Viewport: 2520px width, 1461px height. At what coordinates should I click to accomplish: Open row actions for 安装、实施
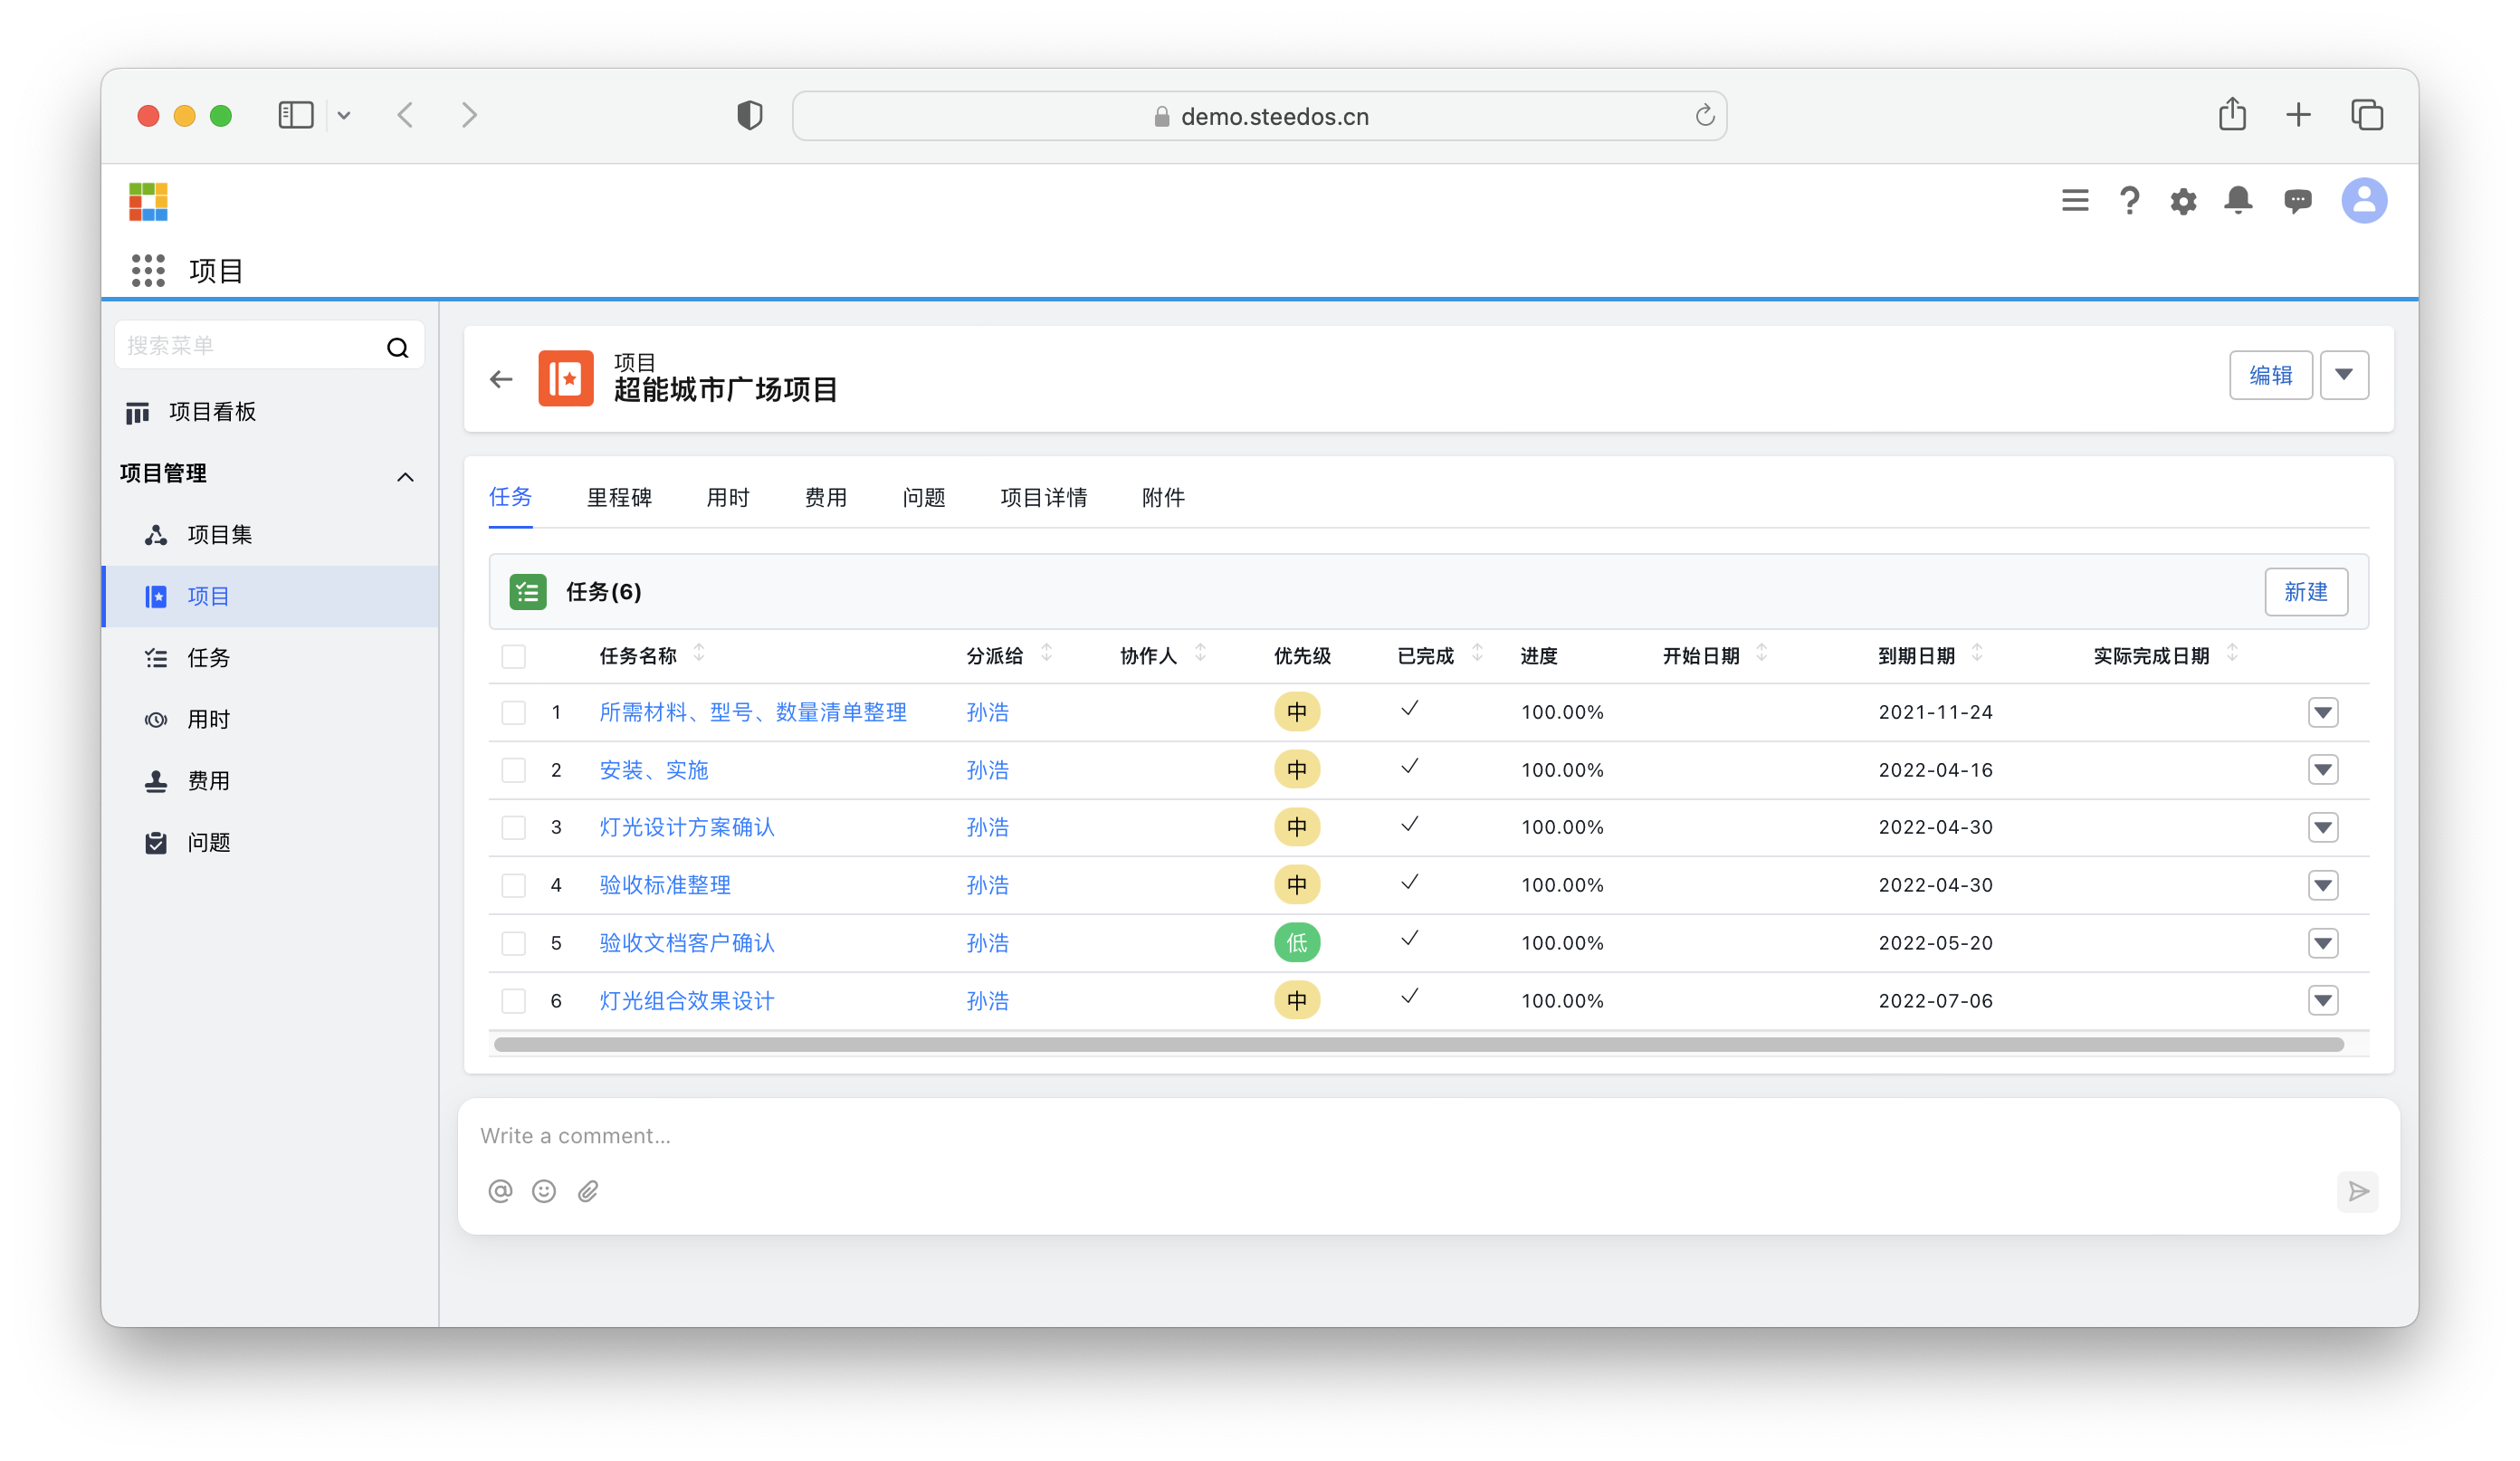pyautogui.click(x=2322, y=770)
